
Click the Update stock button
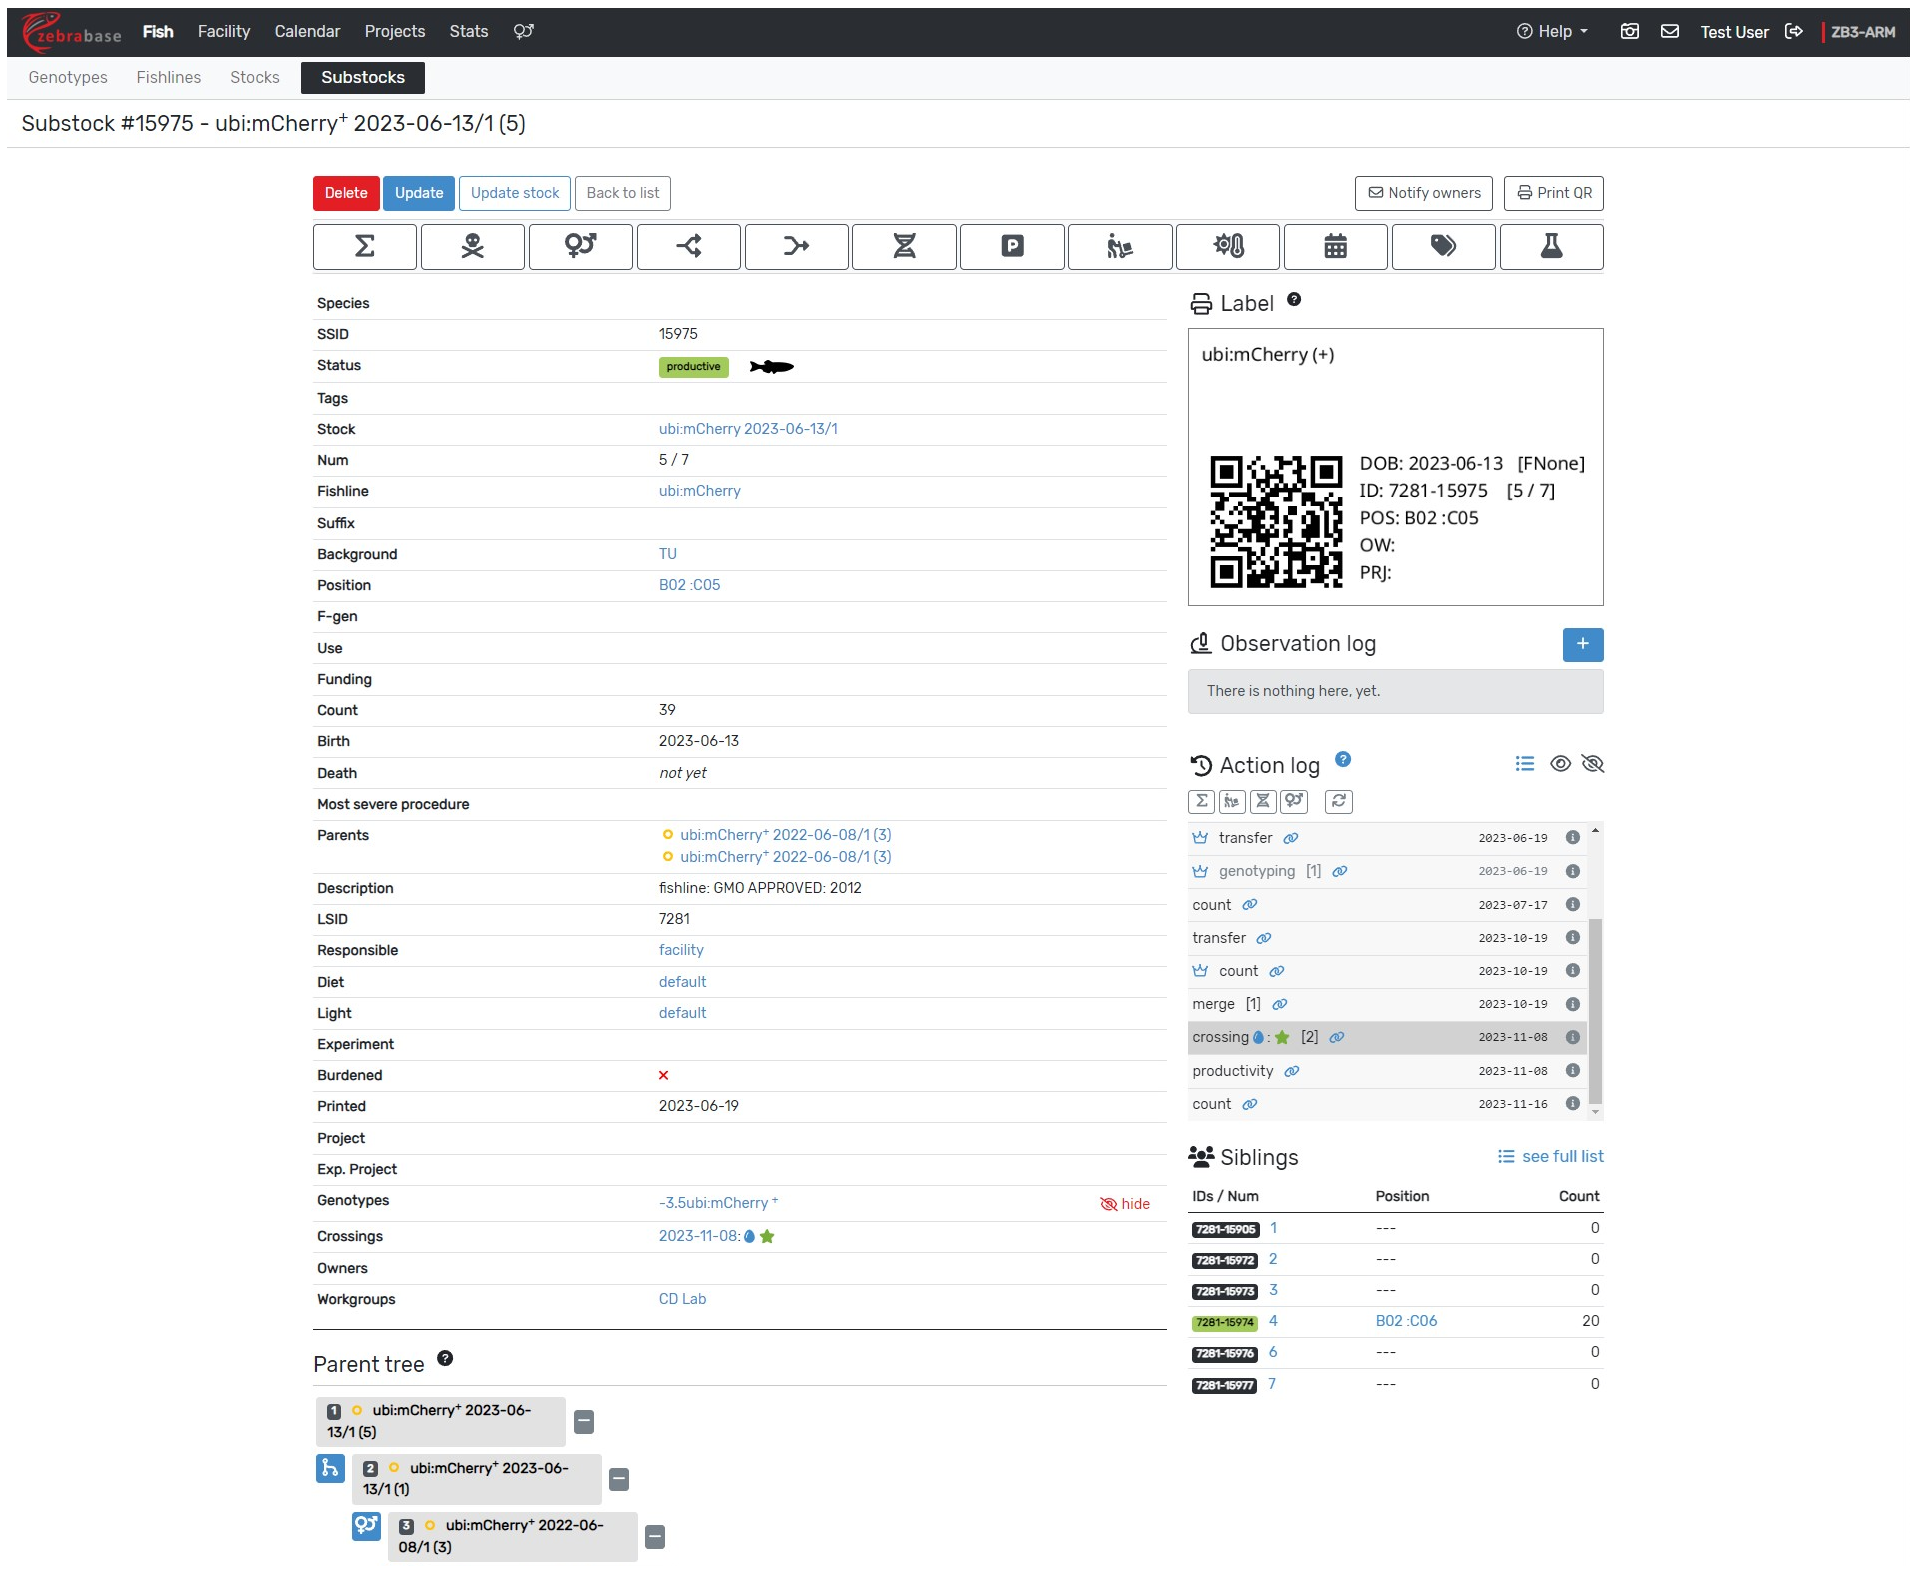tap(514, 193)
